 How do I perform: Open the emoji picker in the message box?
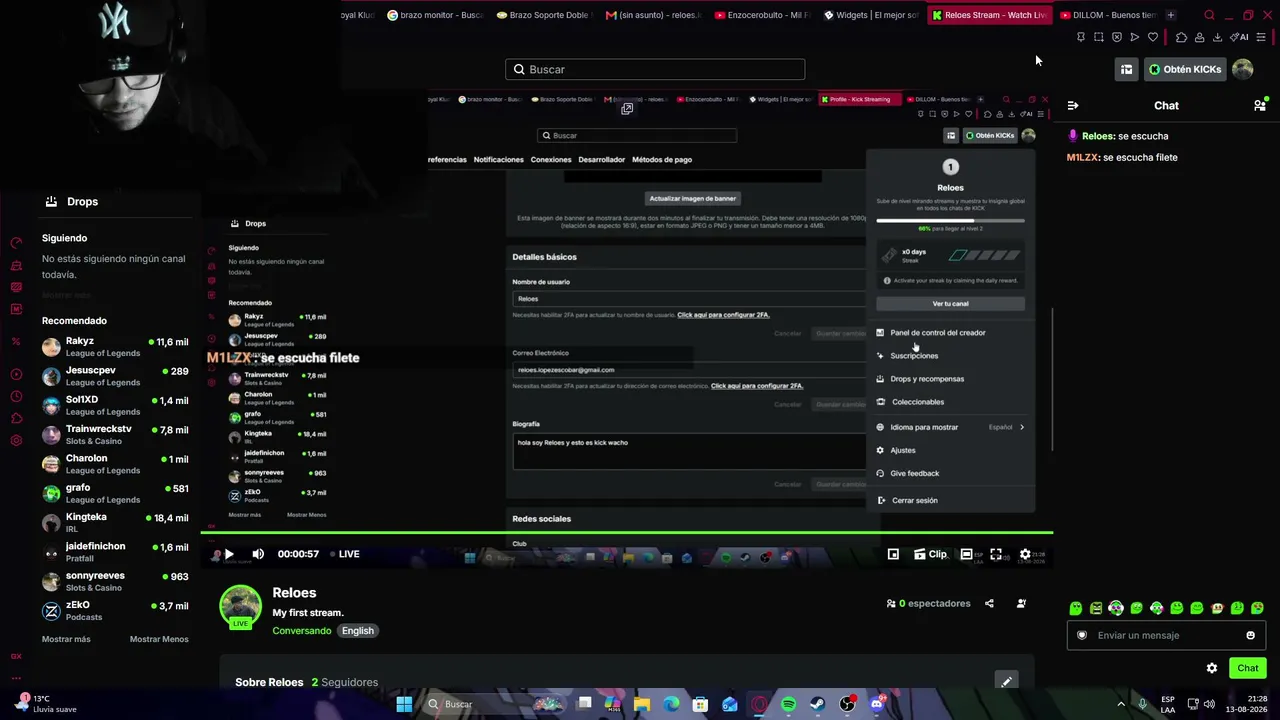[x=1250, y=635]
